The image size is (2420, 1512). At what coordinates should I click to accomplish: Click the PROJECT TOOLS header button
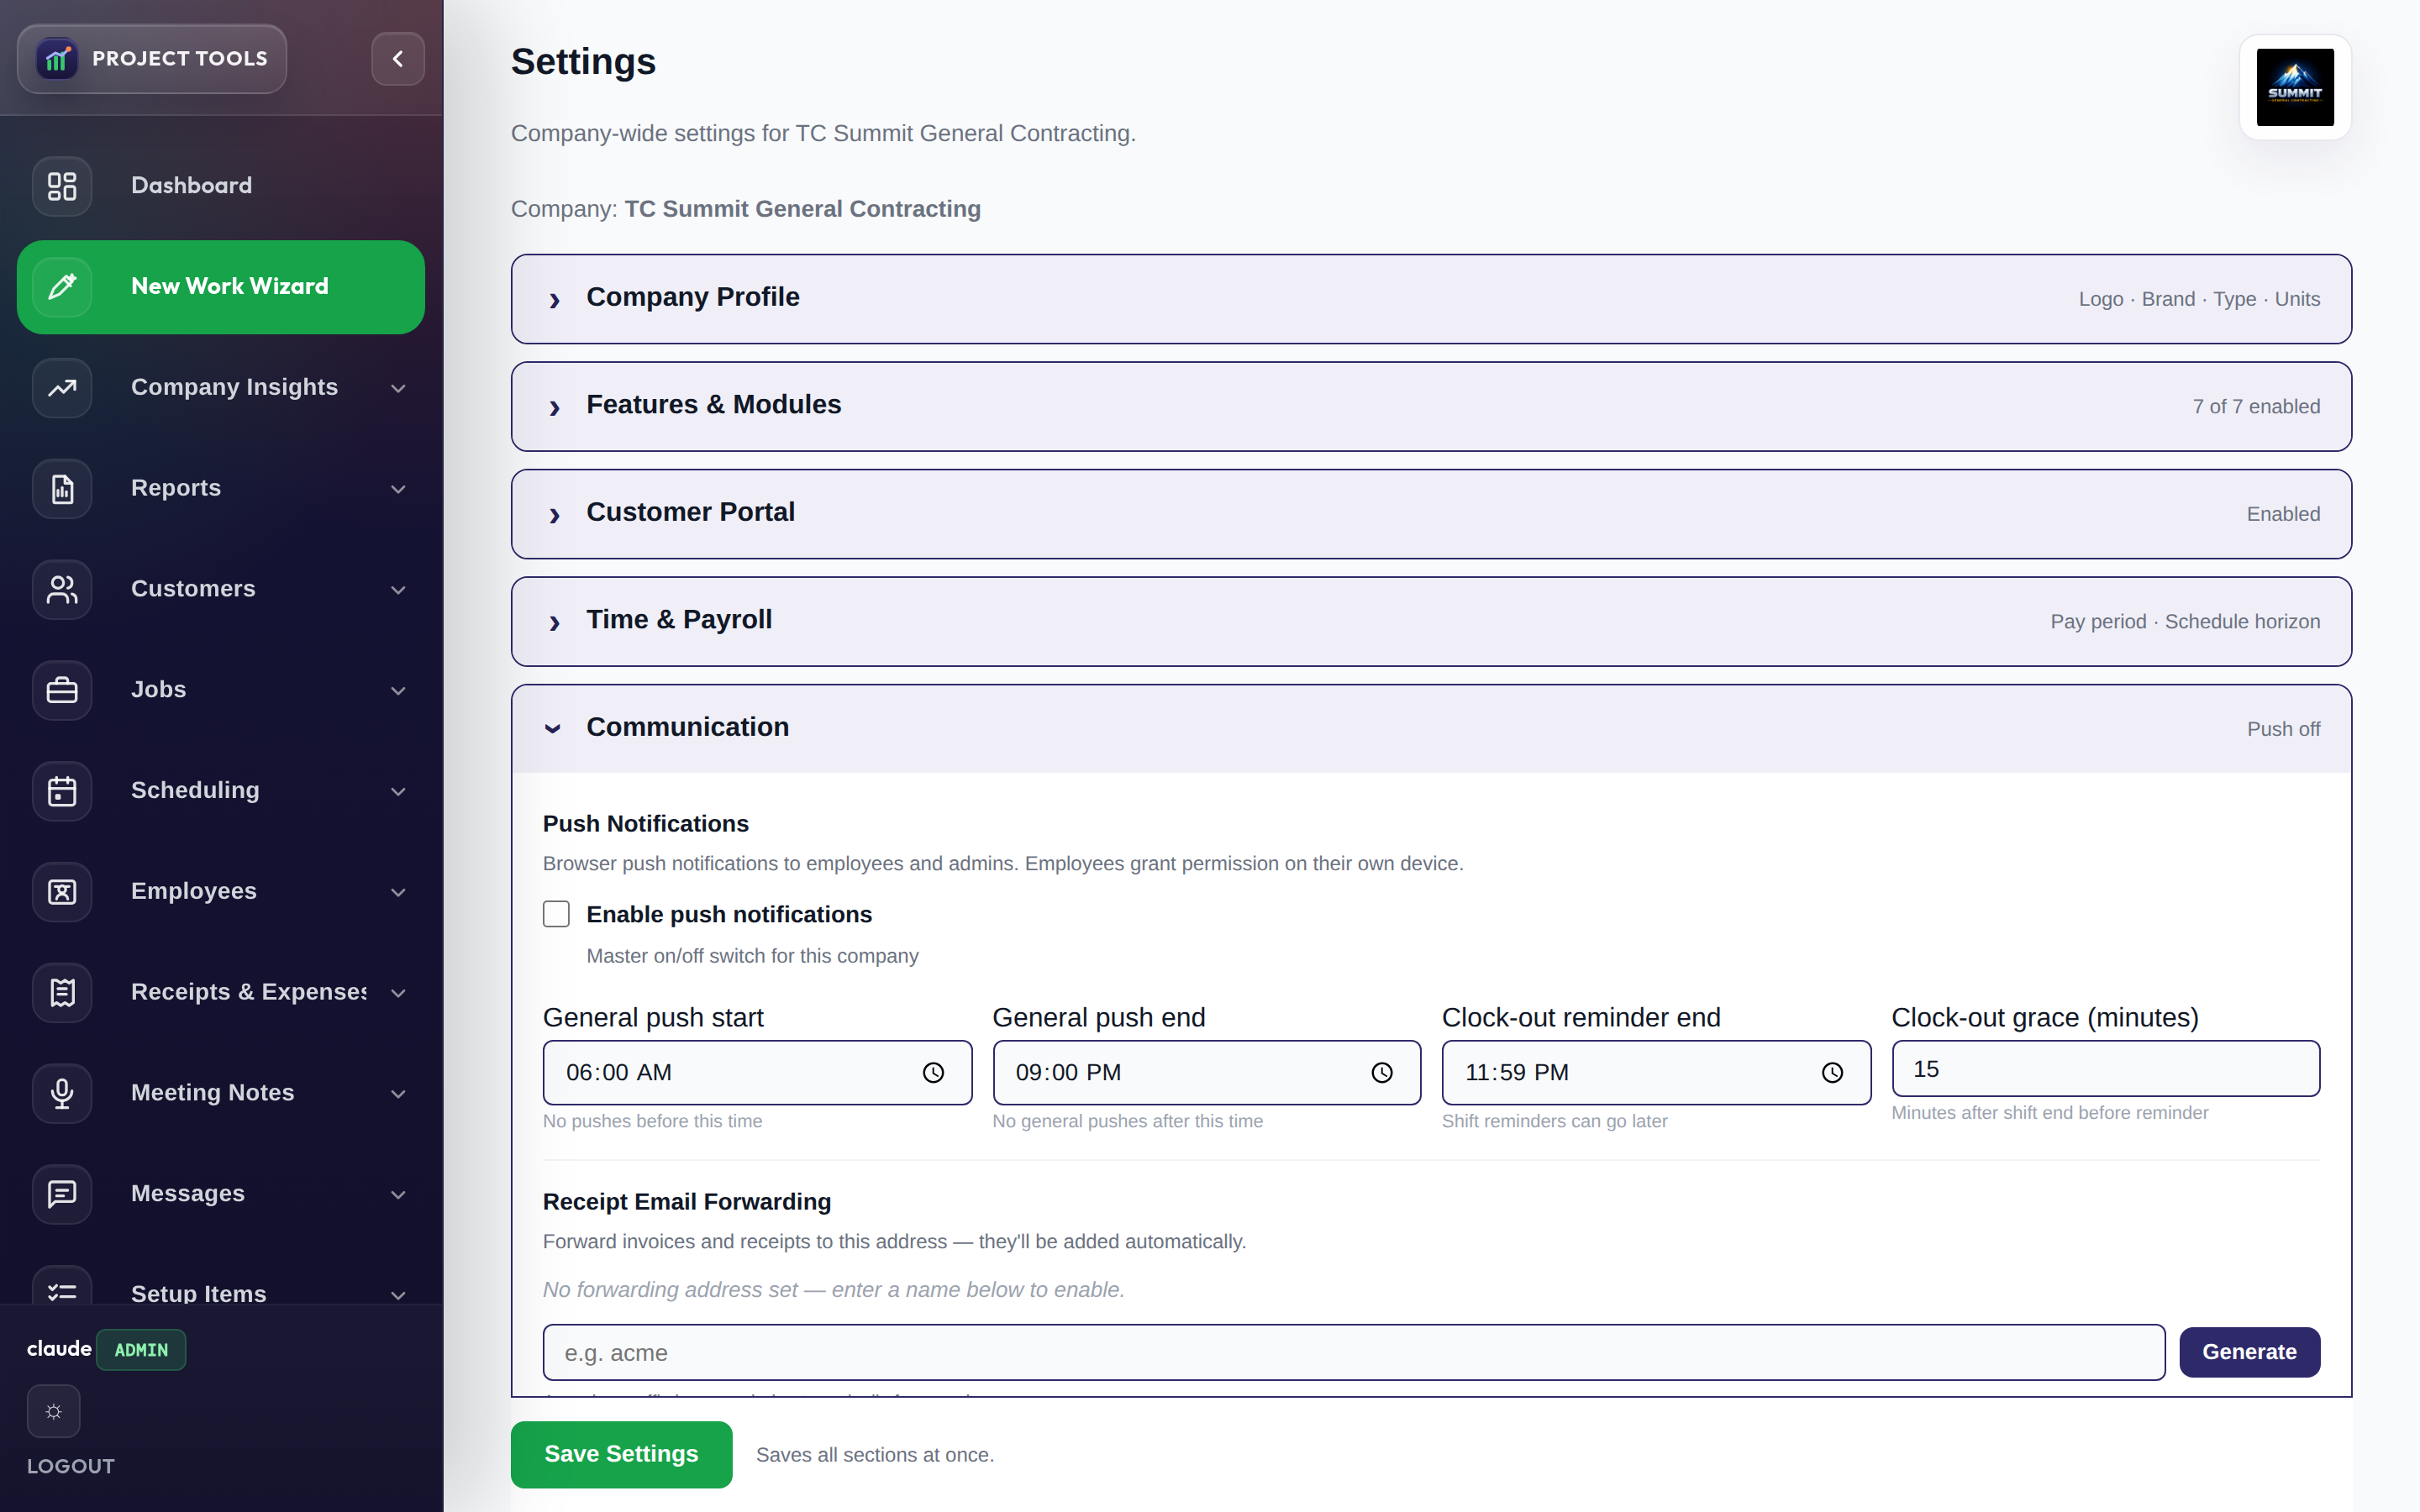[152, 59]
